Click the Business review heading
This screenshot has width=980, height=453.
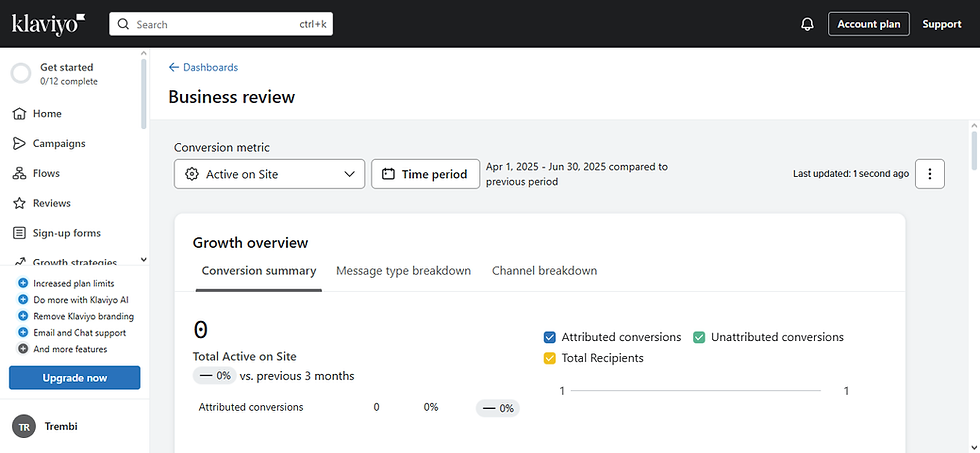coord(232,97)
